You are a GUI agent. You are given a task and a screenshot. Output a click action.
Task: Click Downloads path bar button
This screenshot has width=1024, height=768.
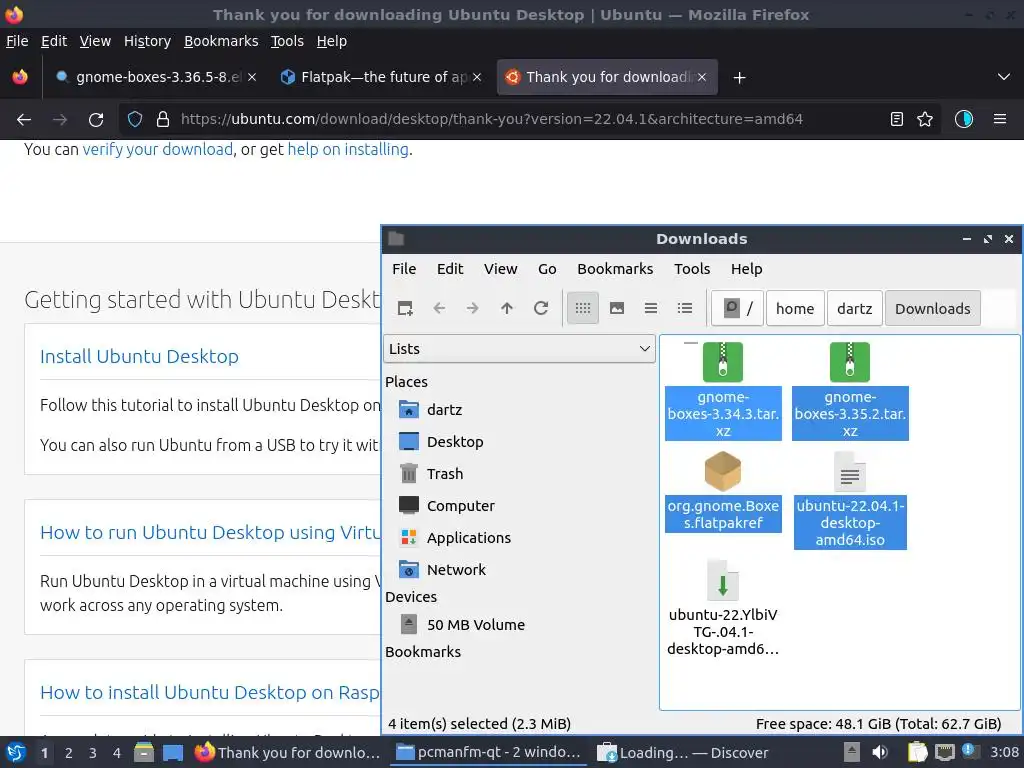933,308
